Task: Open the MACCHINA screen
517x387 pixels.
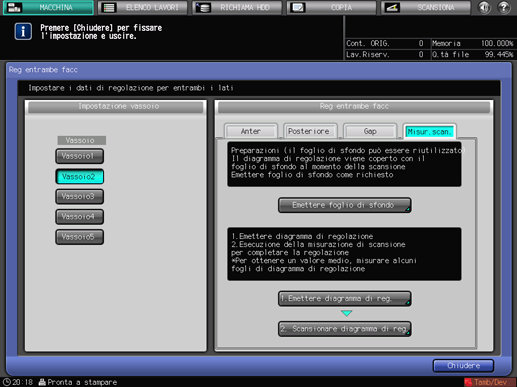Action: click(x=48, y=8)
